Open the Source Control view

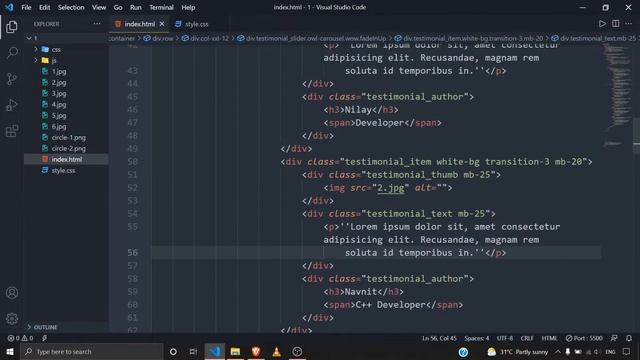pyautogui.click(x=12, y=79)
